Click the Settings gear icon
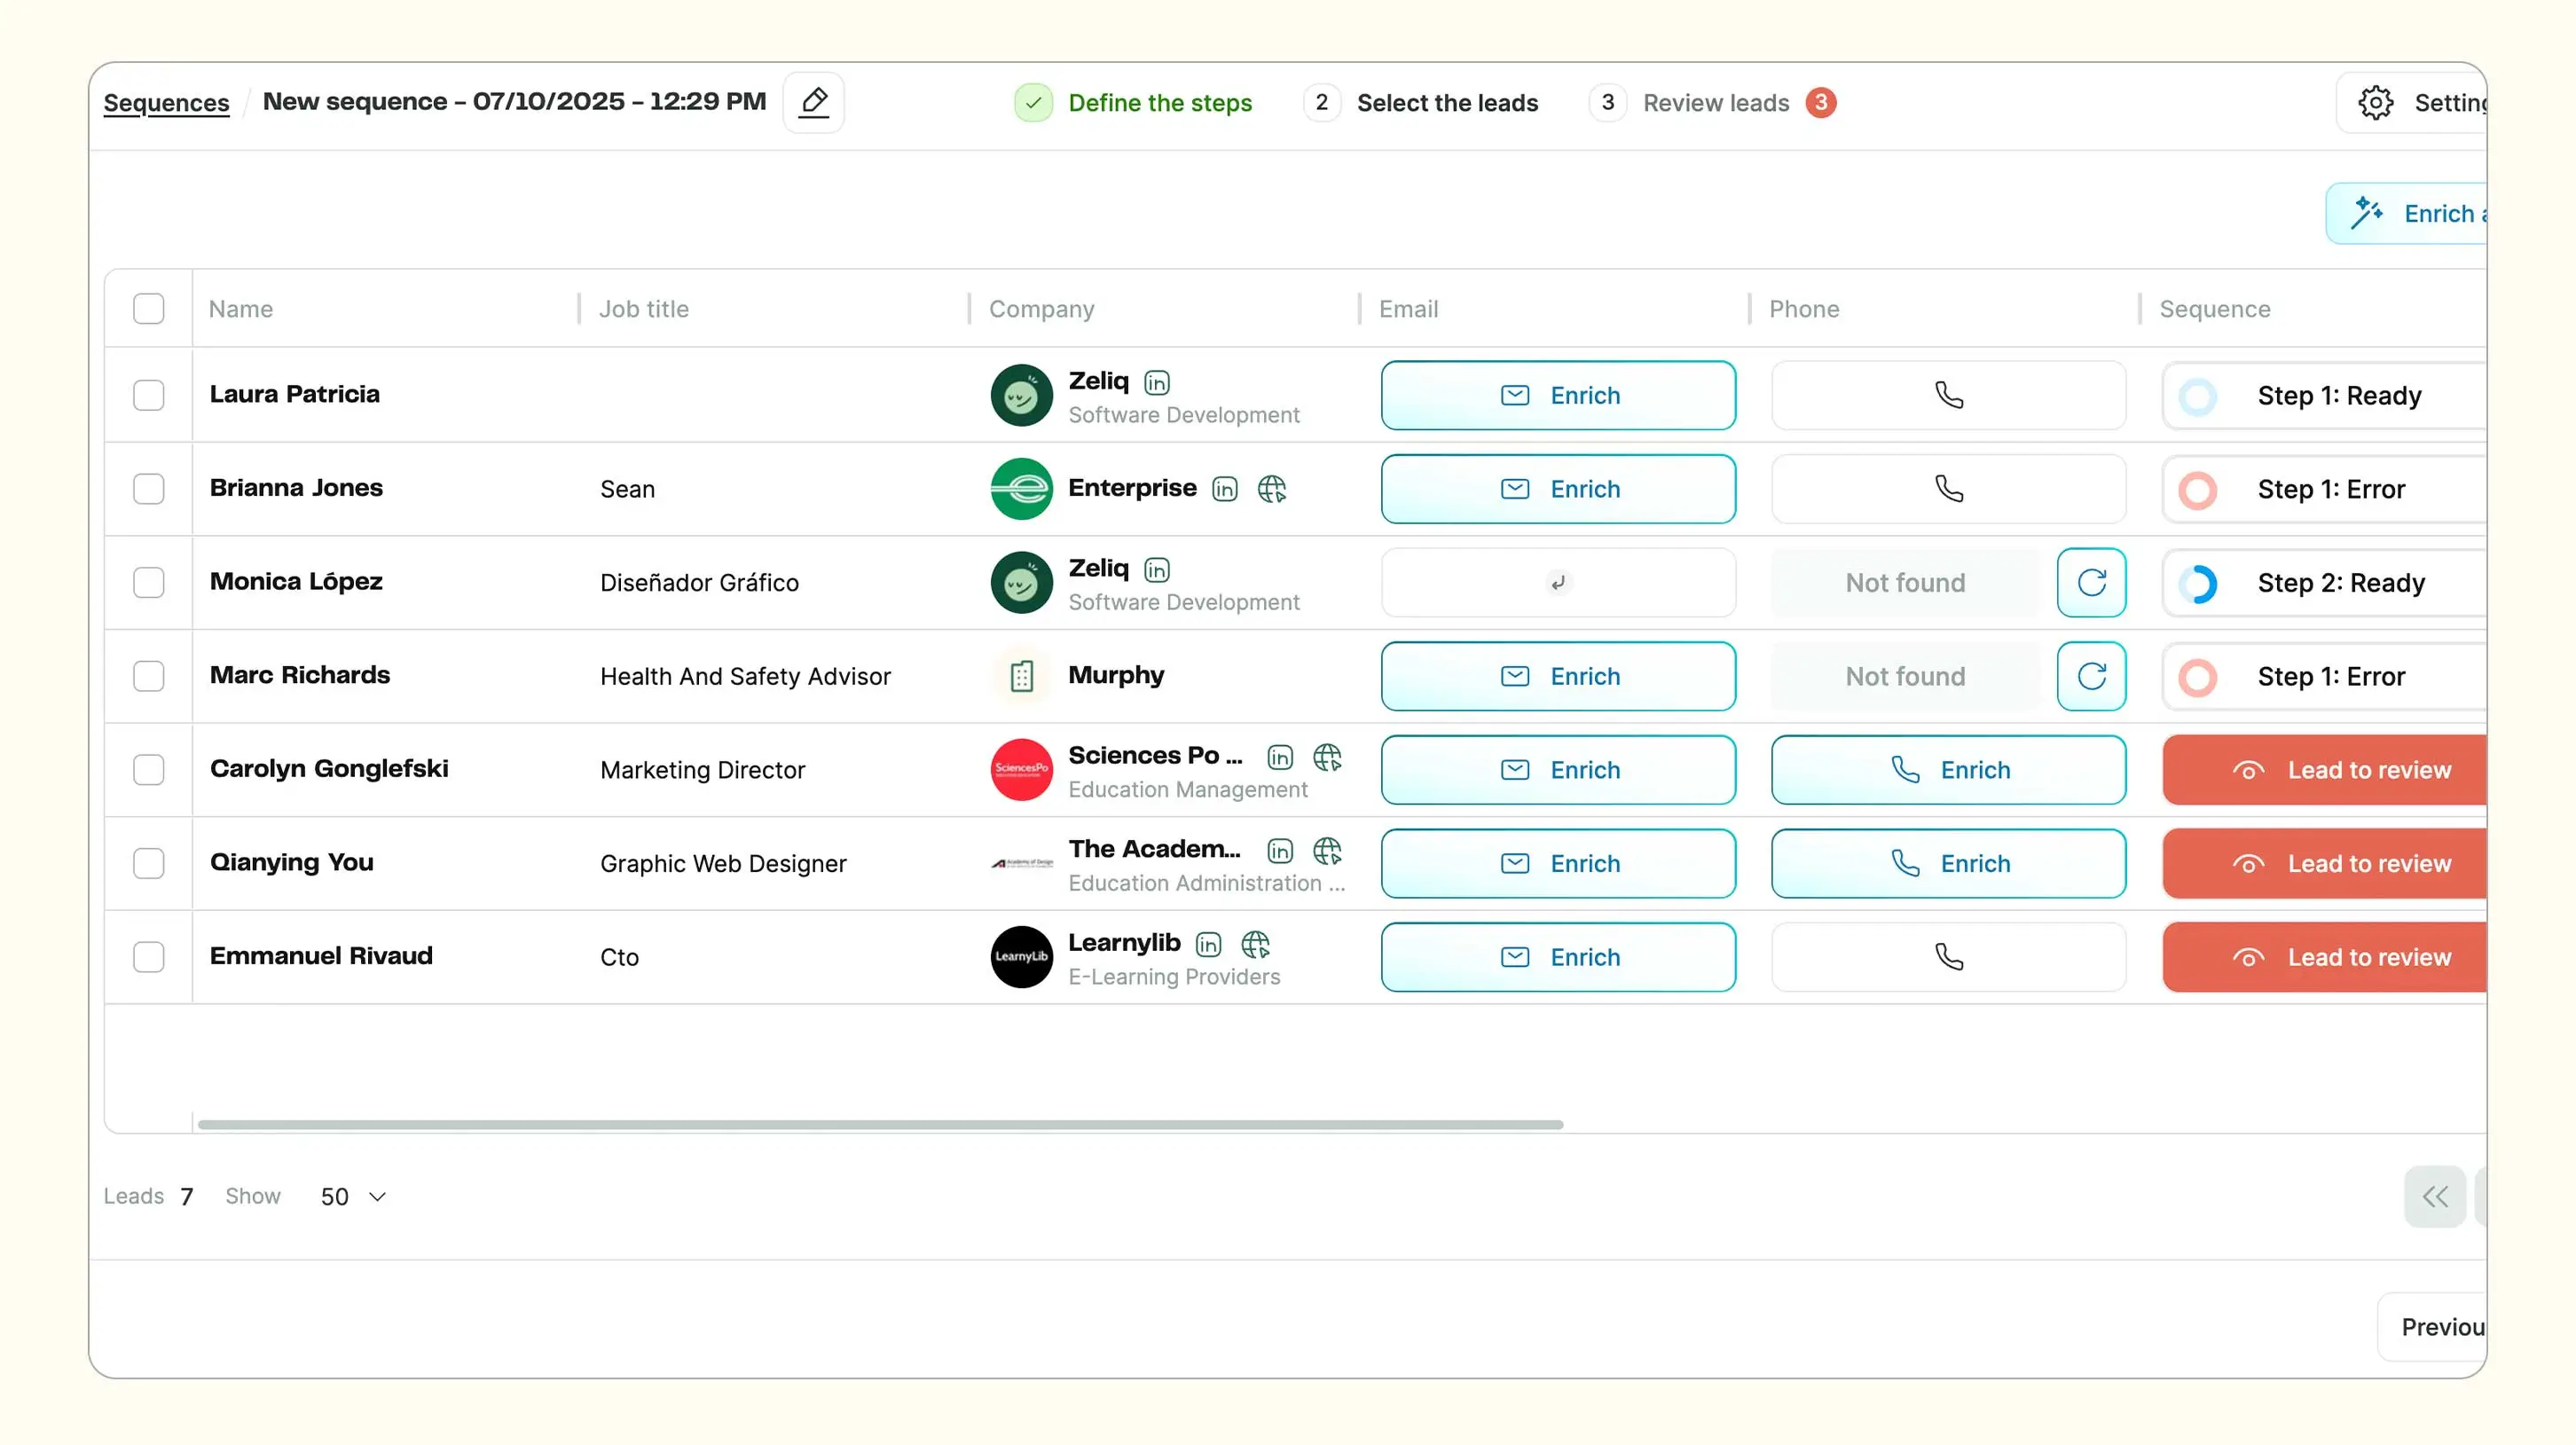The width and height of the screenshot is (2576, 1445). click(x=2375, y=102)
